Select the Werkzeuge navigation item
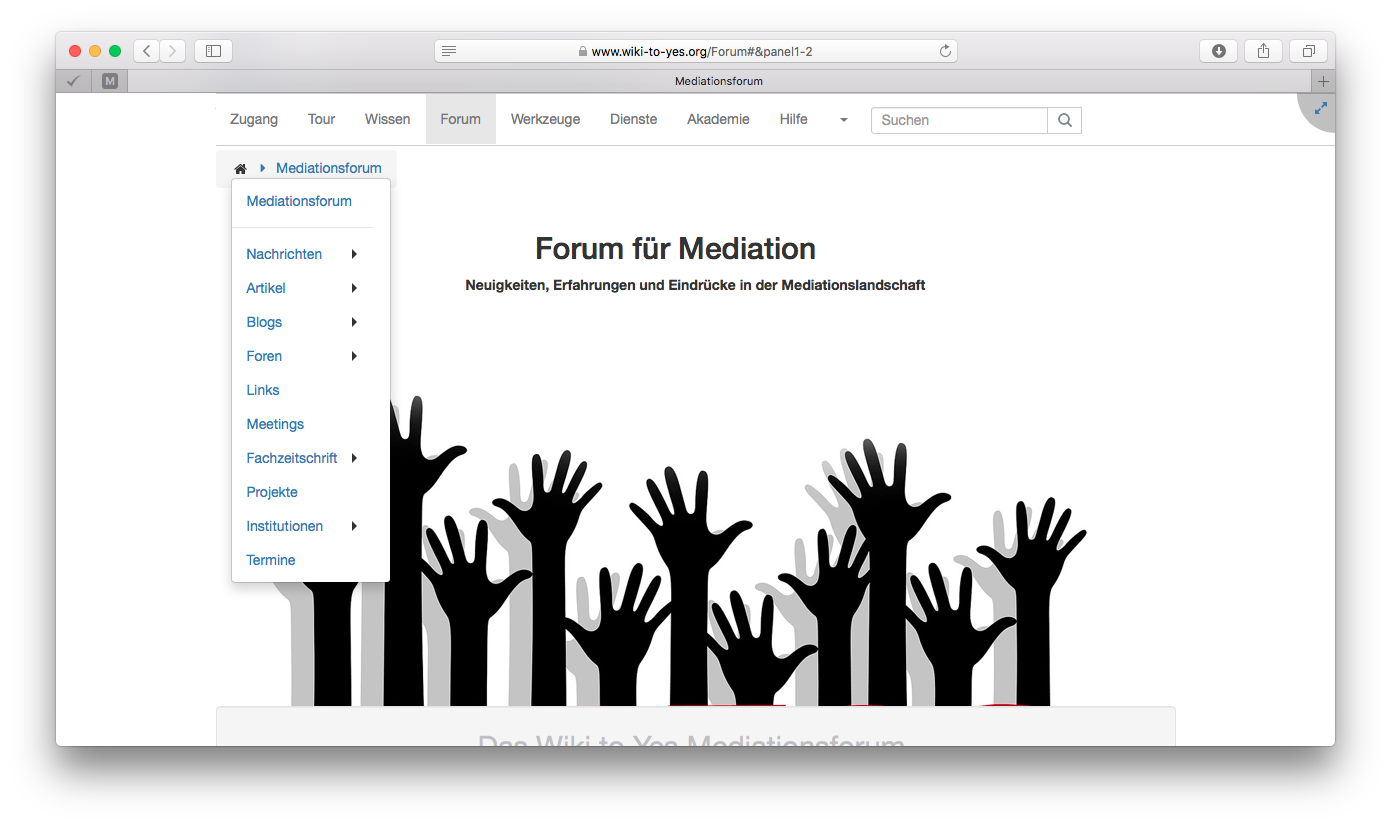 click(x=545, y=119)
